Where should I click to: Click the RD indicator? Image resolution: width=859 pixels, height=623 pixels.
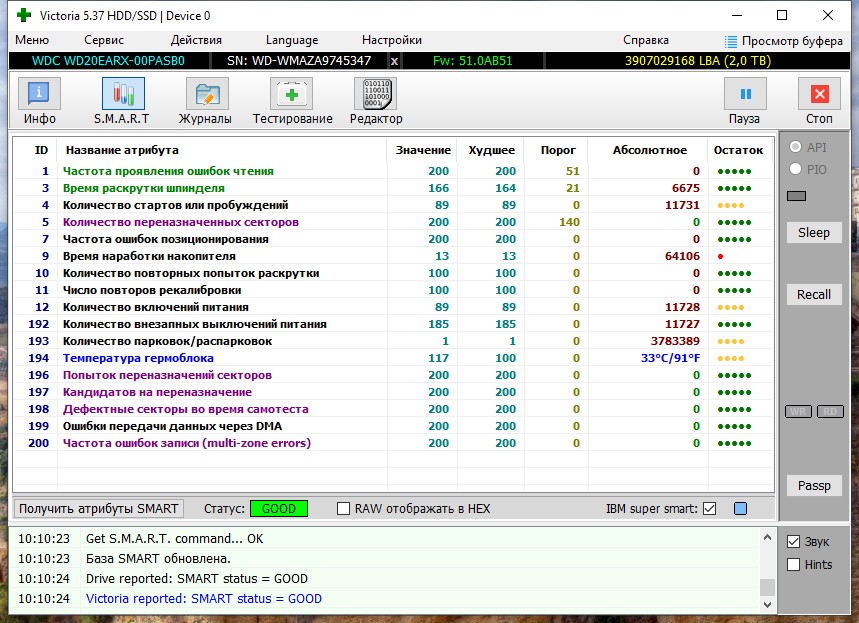[x=830, y=411]
